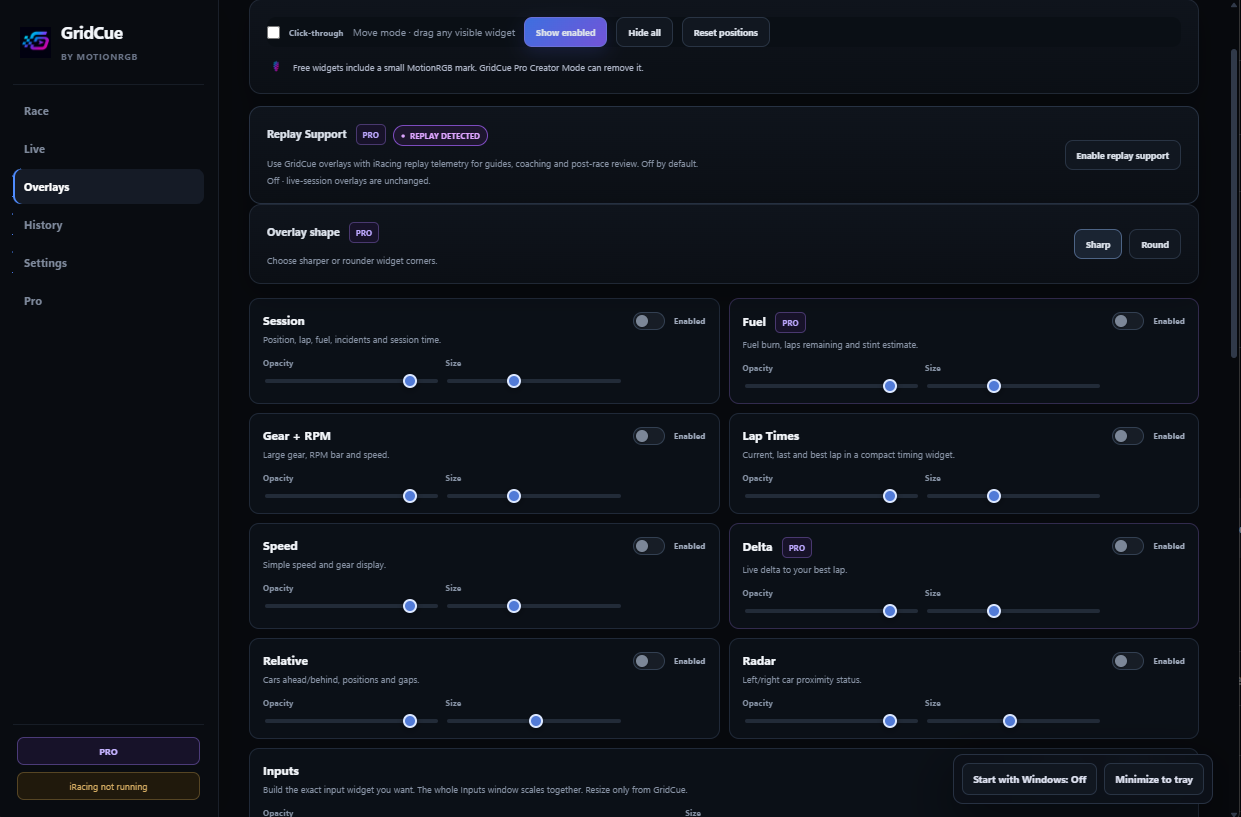
Task: Click the Session Opacity slider handle
Action: (410, 381)
